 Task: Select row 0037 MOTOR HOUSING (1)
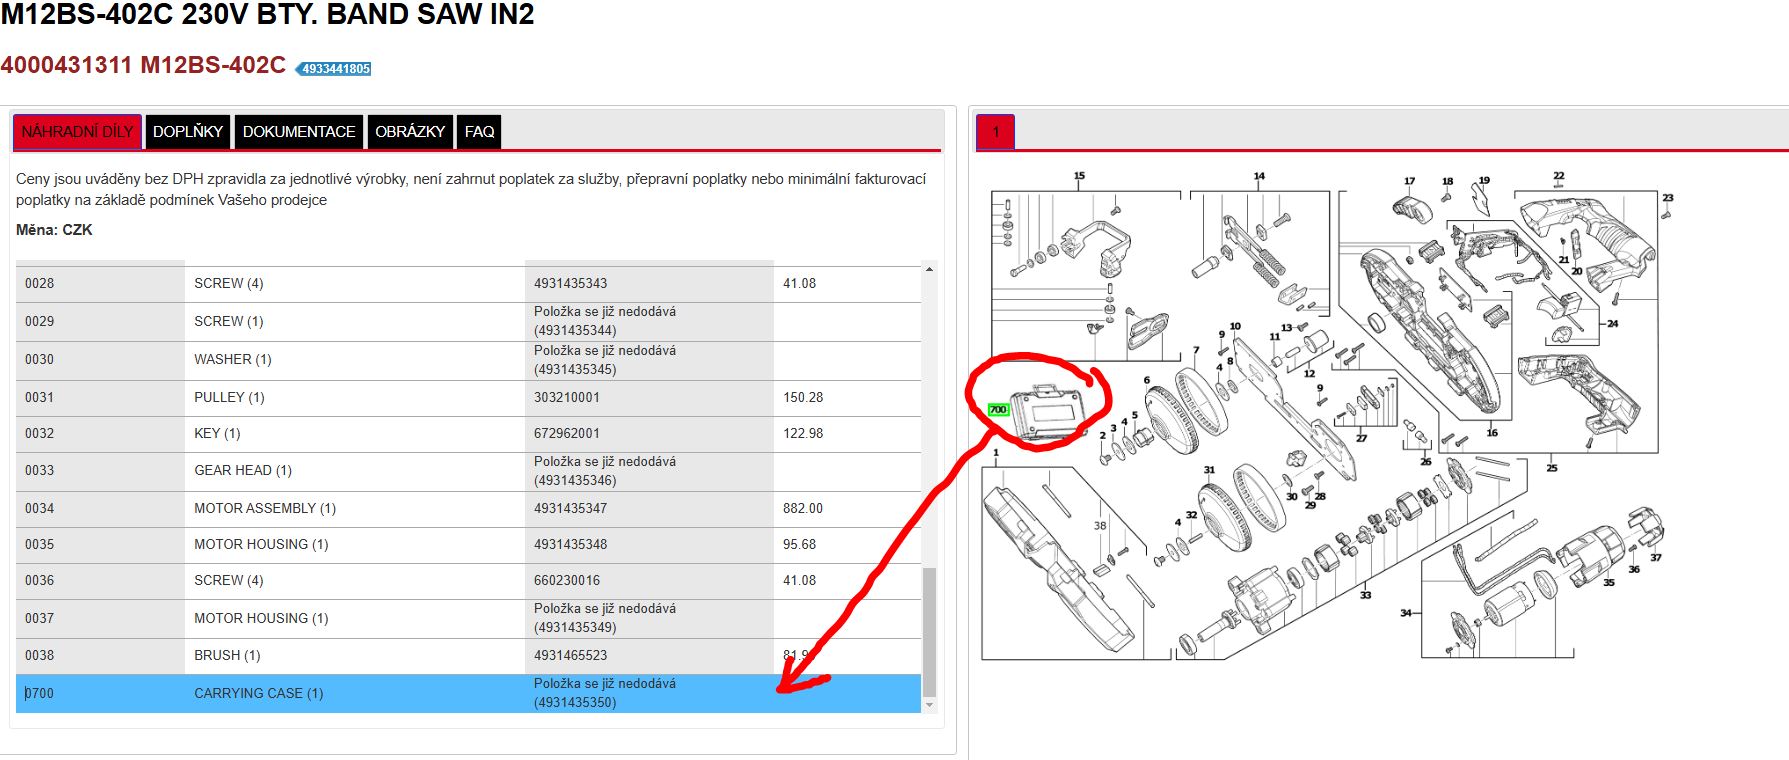point(468,619)
